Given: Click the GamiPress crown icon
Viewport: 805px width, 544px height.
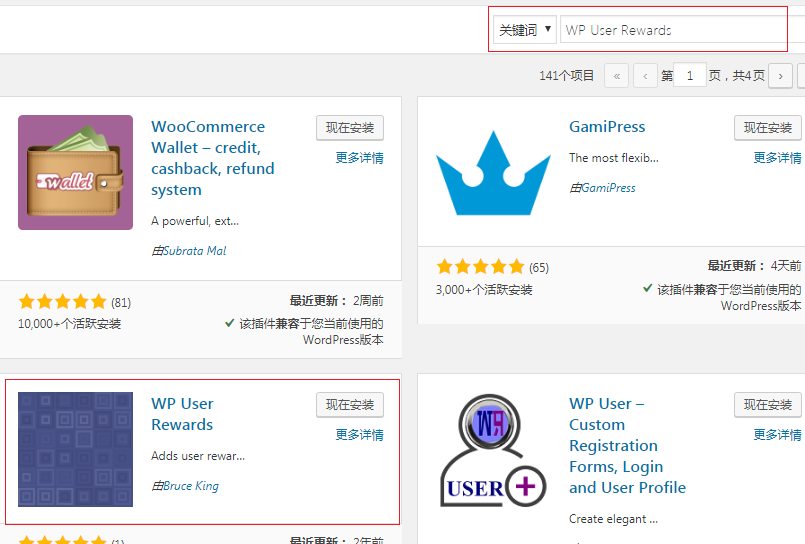Looking at the screenshot, I should (493, 172).
